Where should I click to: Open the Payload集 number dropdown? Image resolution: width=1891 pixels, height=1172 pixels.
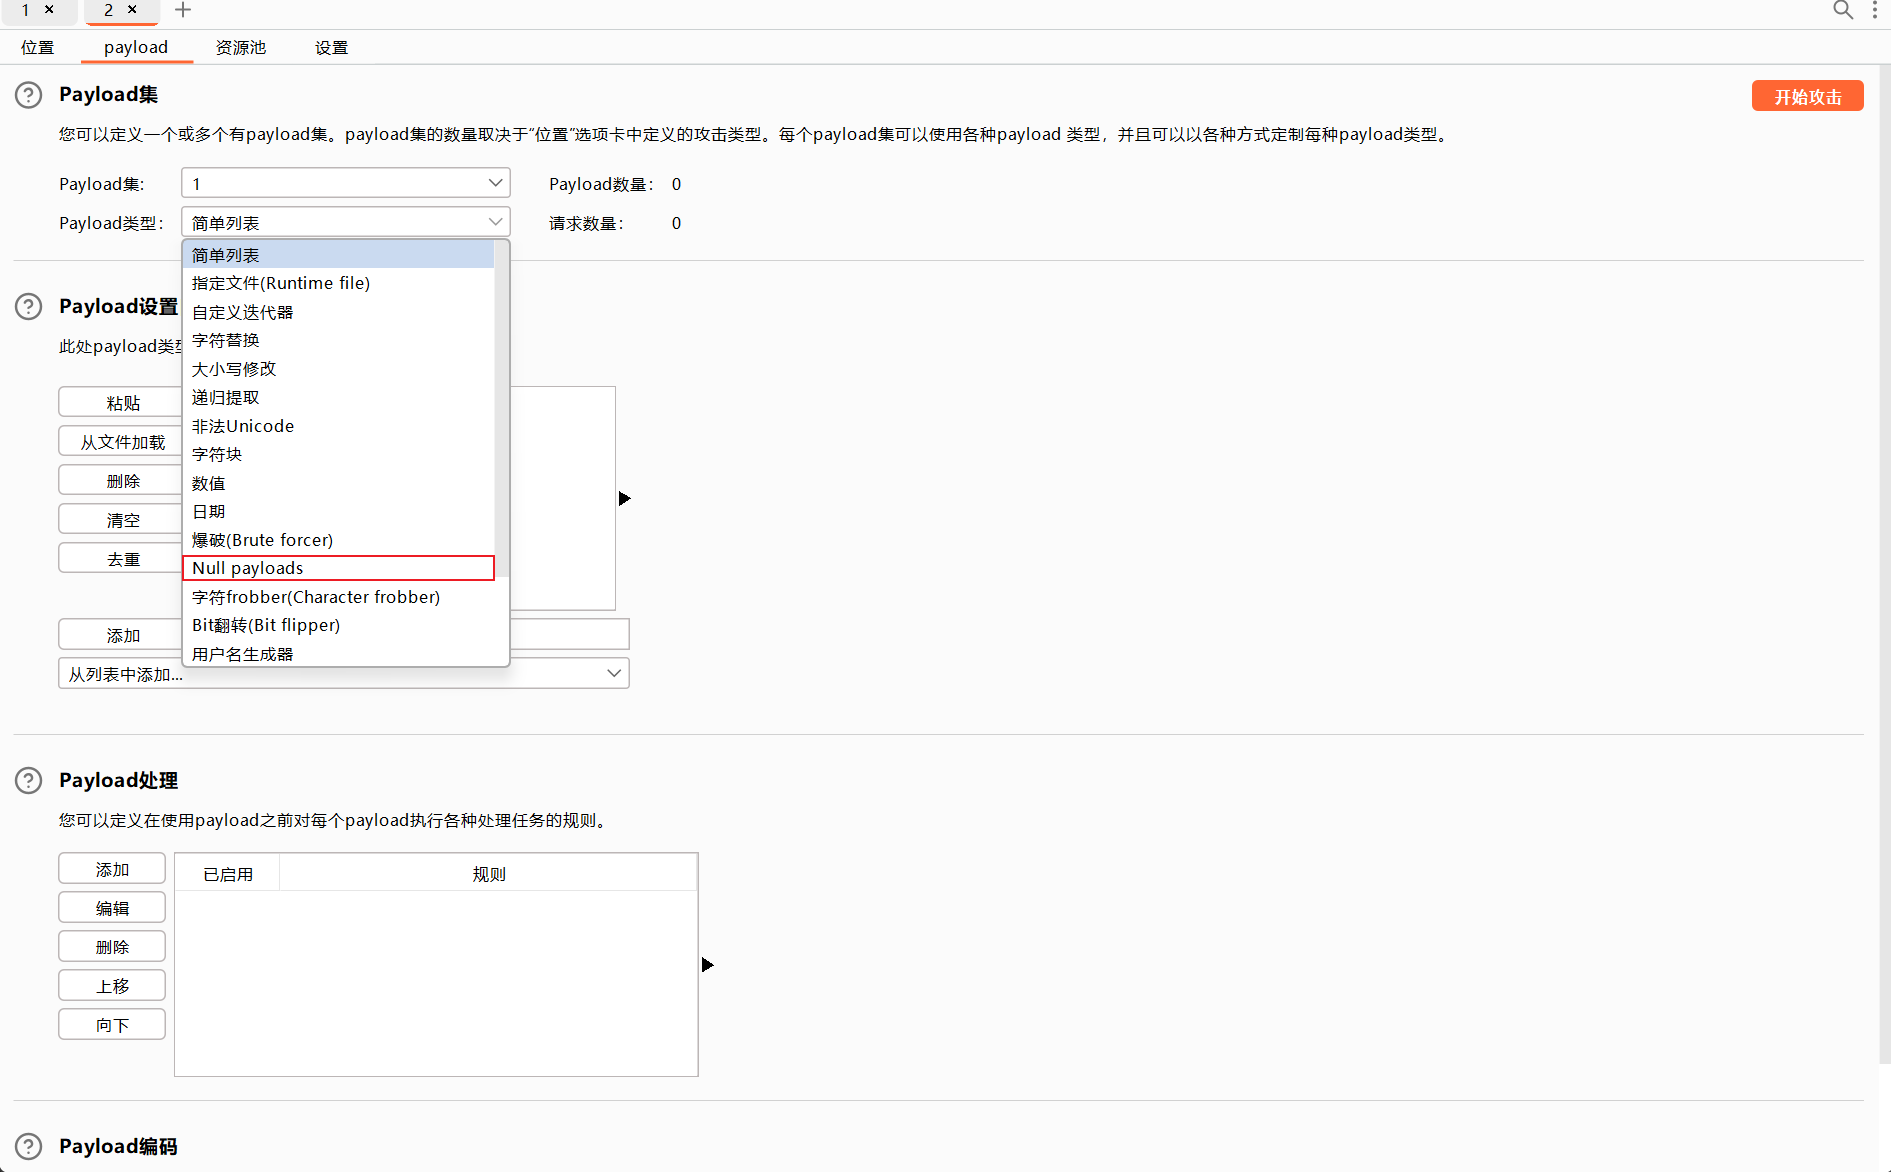point(346,183)
